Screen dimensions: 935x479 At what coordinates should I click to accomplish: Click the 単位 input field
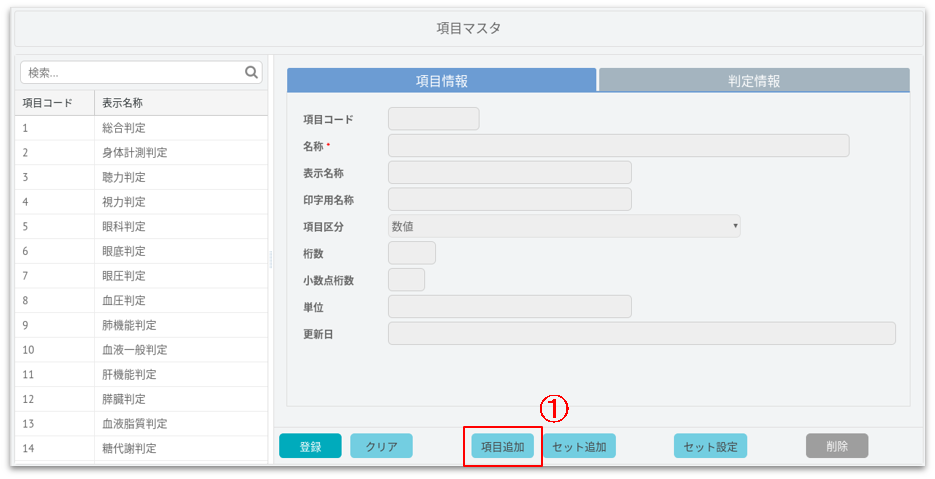point(510,307)
